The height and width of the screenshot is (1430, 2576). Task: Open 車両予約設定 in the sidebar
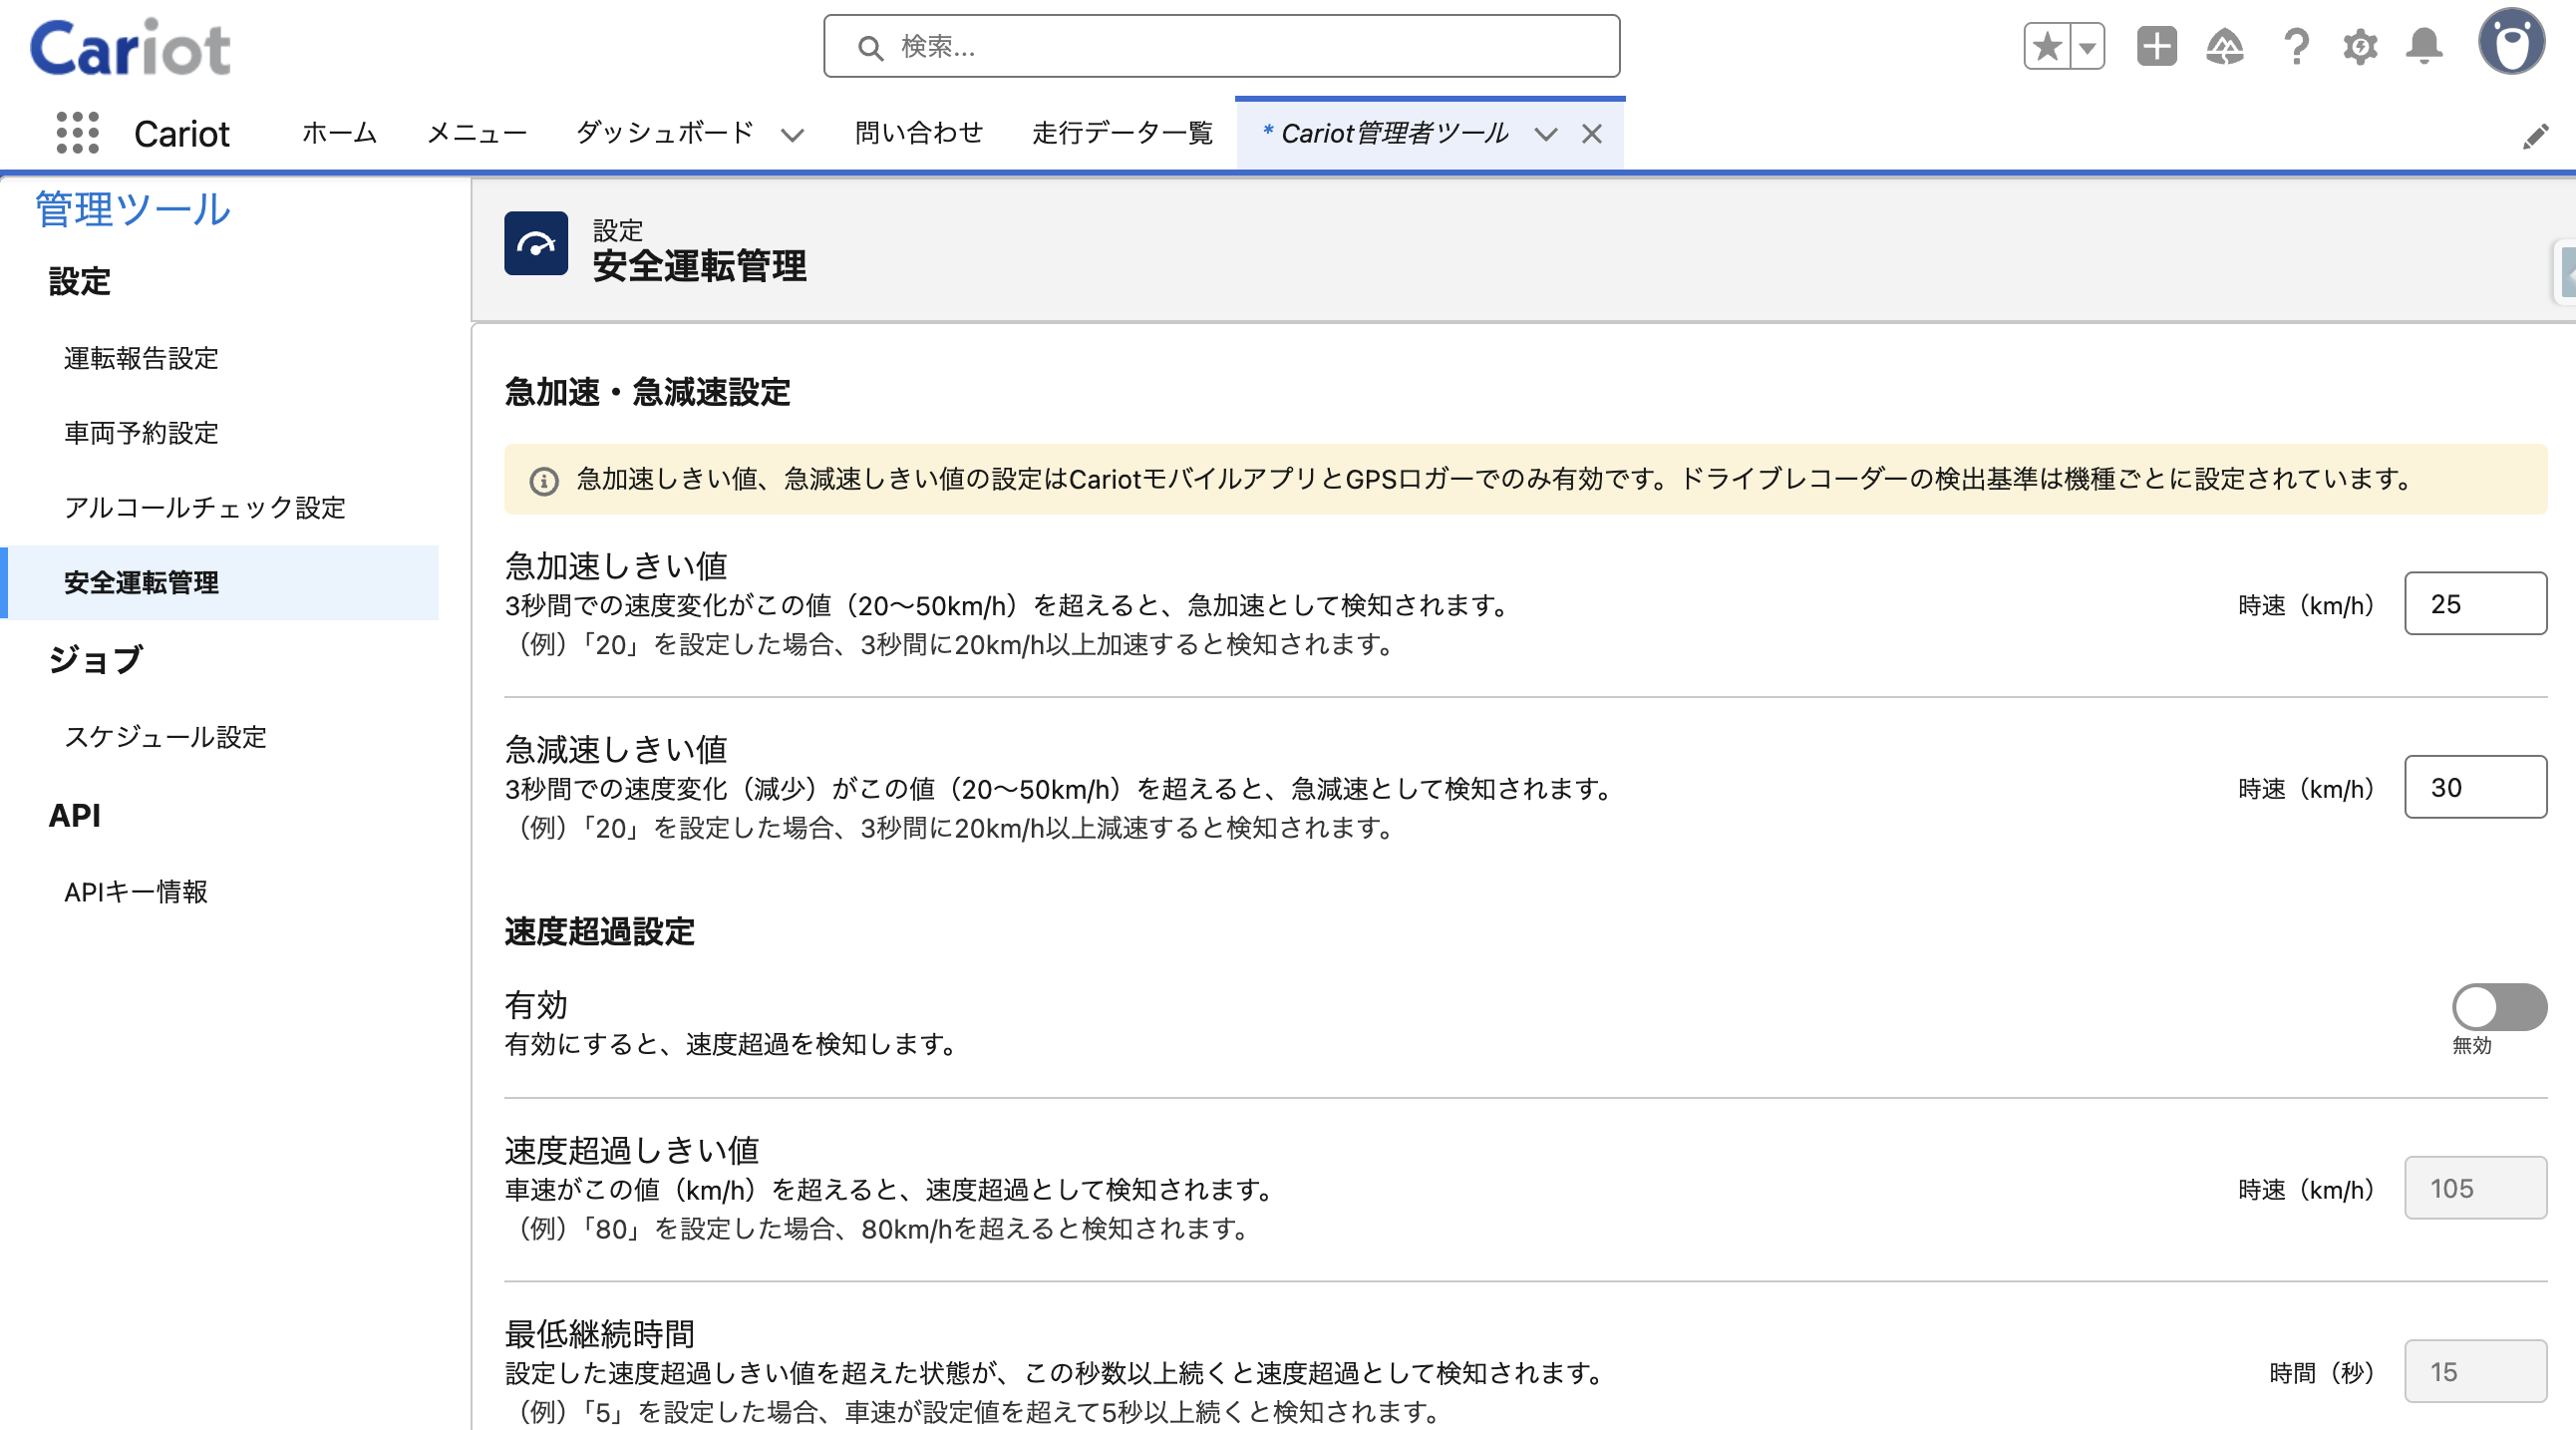(x=141, y=433)
